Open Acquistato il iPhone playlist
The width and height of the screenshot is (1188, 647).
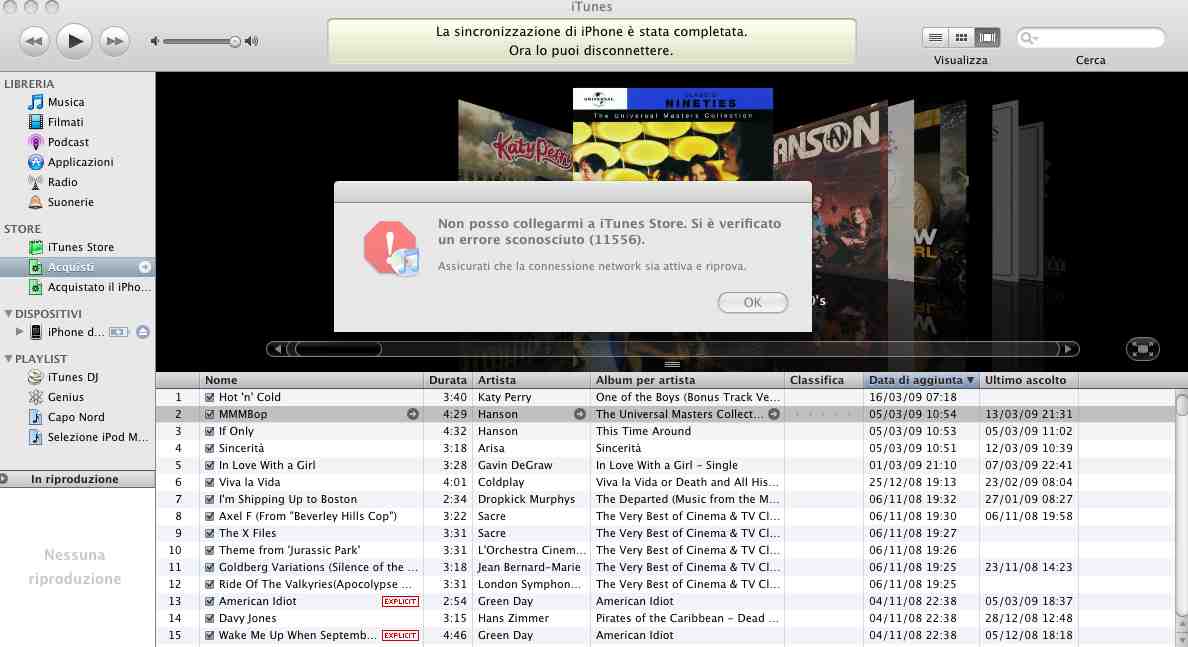pos(99,287)
